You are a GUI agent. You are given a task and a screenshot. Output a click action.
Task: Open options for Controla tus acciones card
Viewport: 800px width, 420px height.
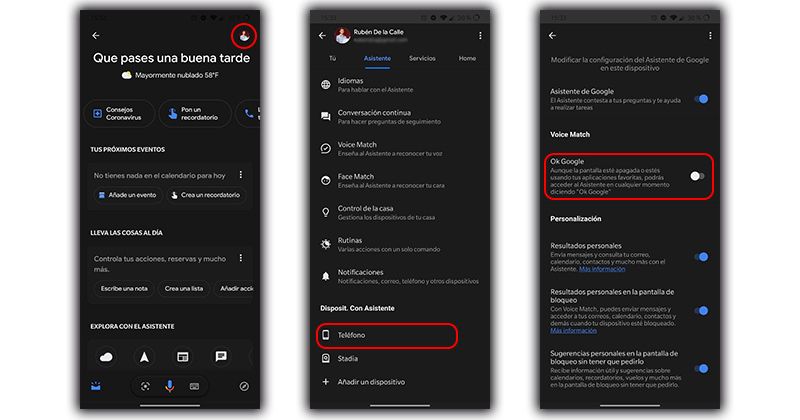(x=241, y=258)
